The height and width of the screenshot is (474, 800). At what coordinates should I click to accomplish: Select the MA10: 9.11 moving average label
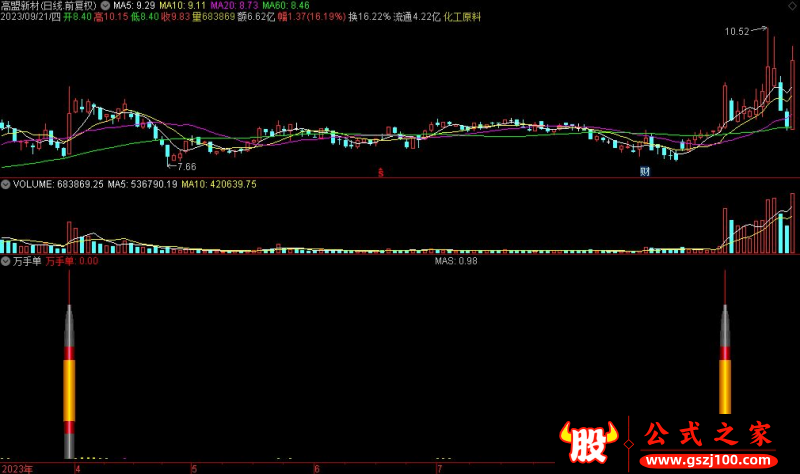[183, 6]
